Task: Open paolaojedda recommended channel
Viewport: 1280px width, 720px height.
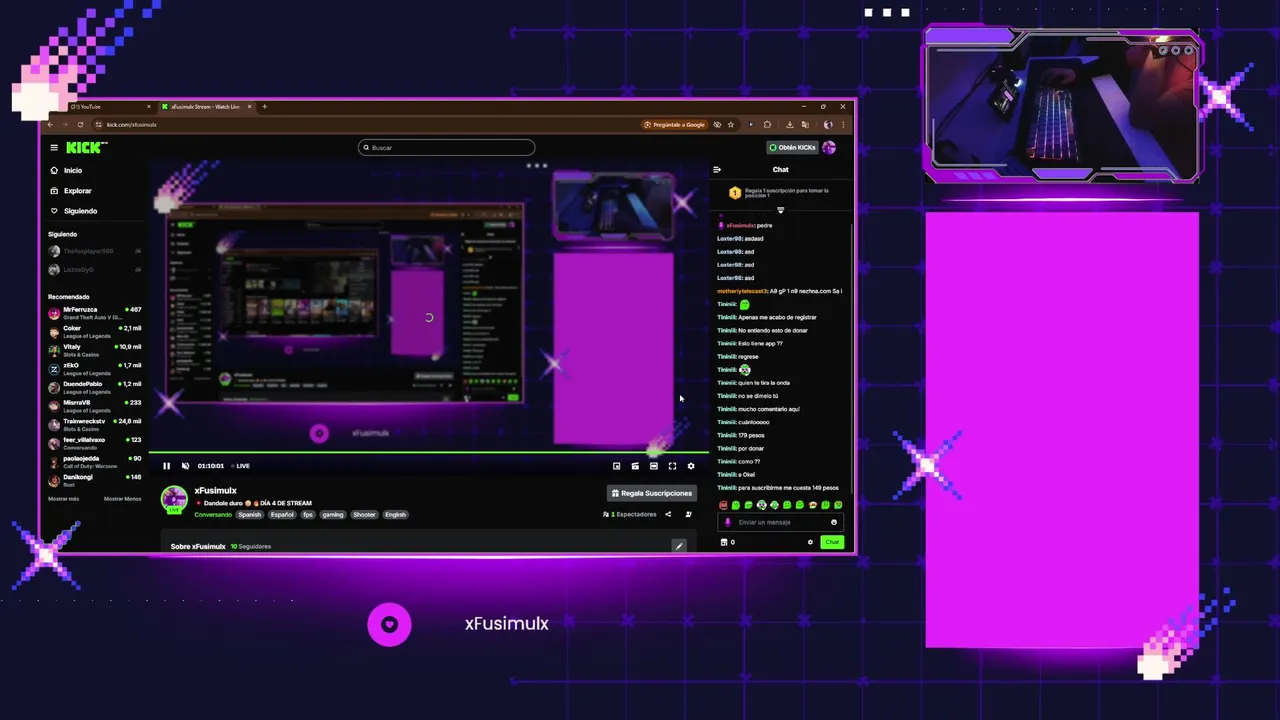Action: [x=95, y=461]
